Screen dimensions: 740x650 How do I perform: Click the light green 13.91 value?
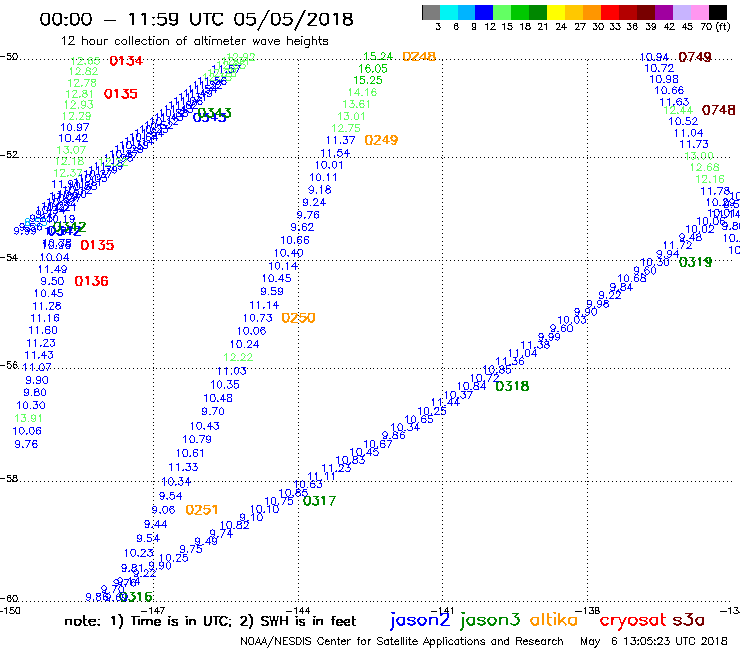pos(28,418)
